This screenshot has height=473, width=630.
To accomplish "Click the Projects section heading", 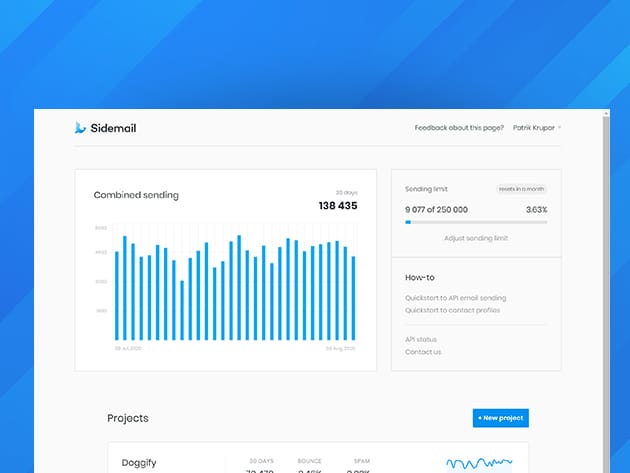I will pyautogui.click(x=128, y=418).
